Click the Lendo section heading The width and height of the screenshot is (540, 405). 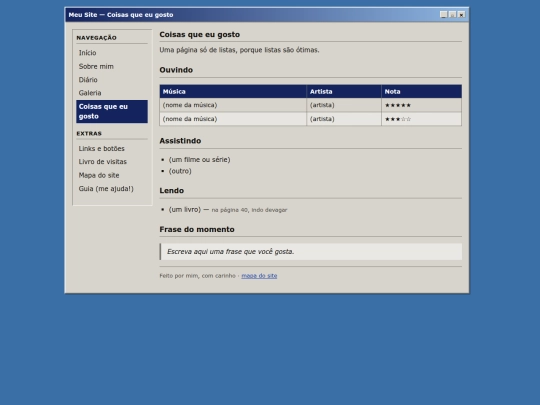pyautogui.click(x=172, y=190)
